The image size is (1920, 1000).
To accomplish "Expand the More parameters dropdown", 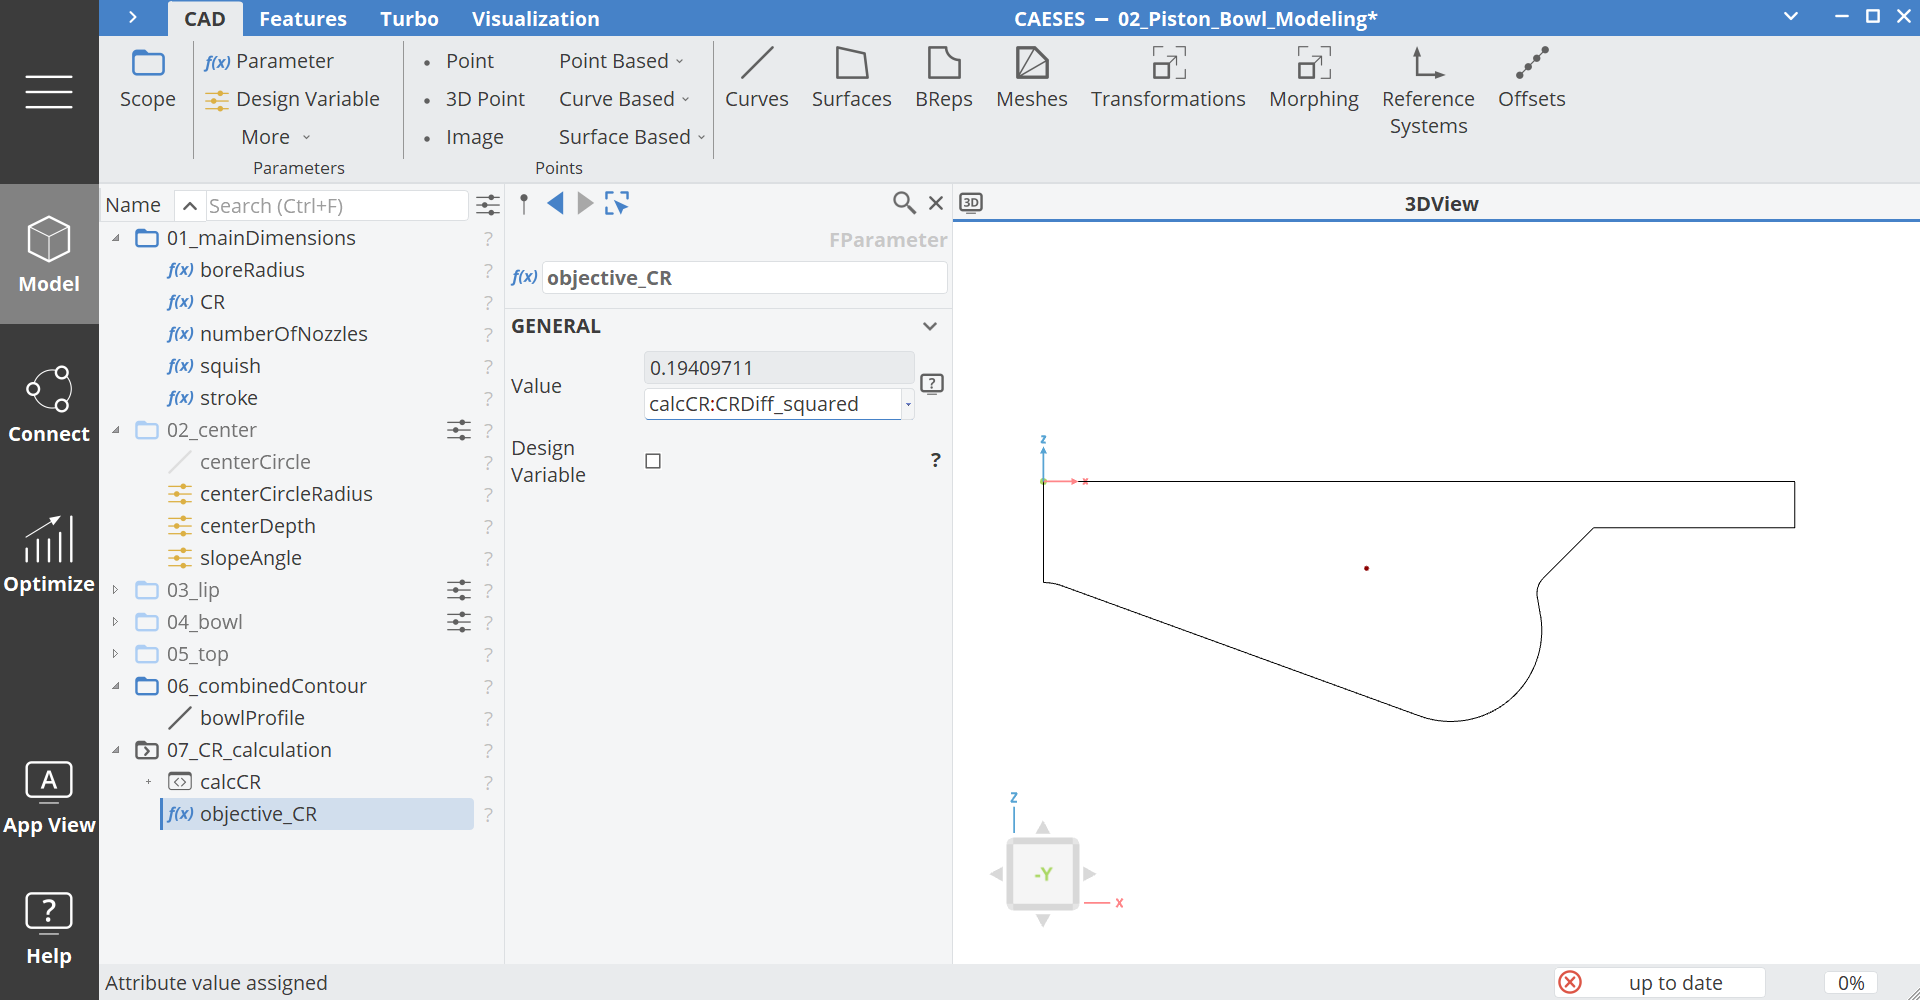I will pyautogui.click(x=276, y=137).
